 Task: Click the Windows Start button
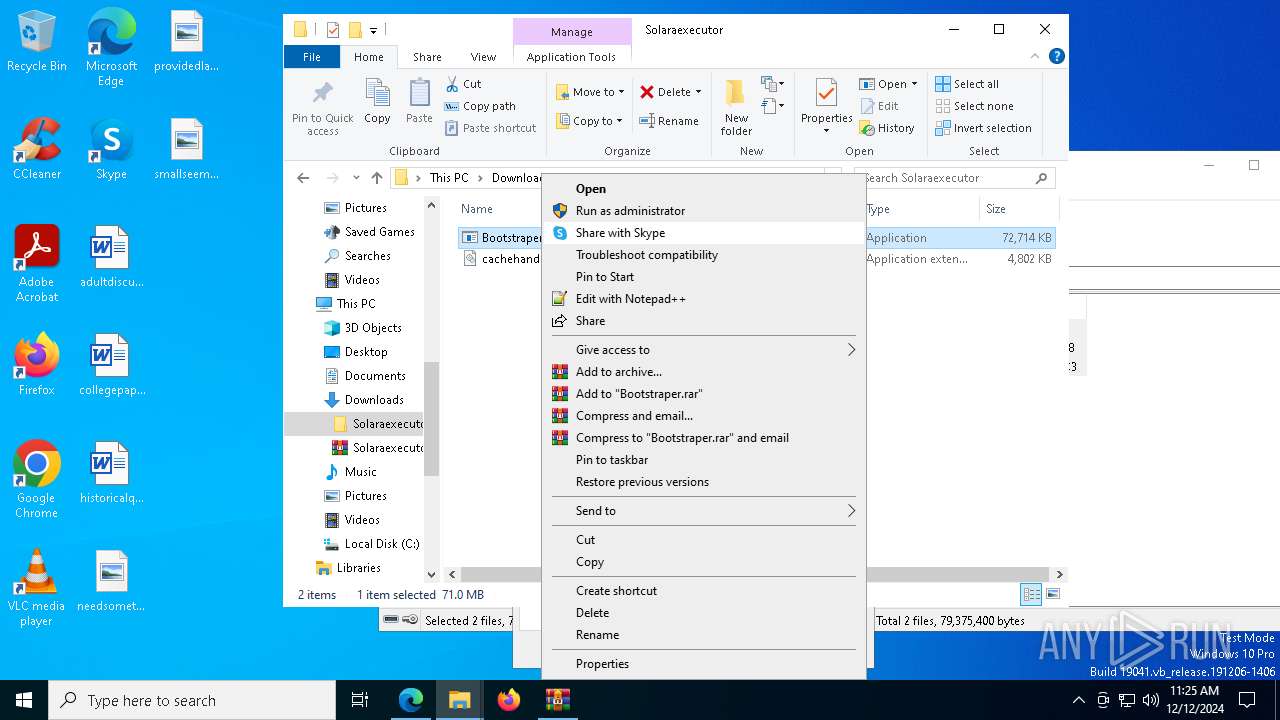pyautogui.click(x=24, y=700)
